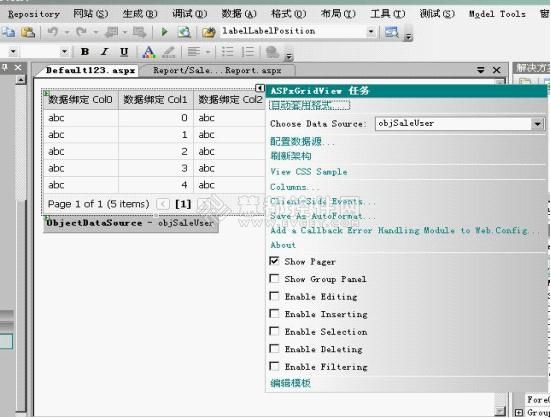Click the Copy toolbar icon

pyautogui.click(x=8, y=32)
